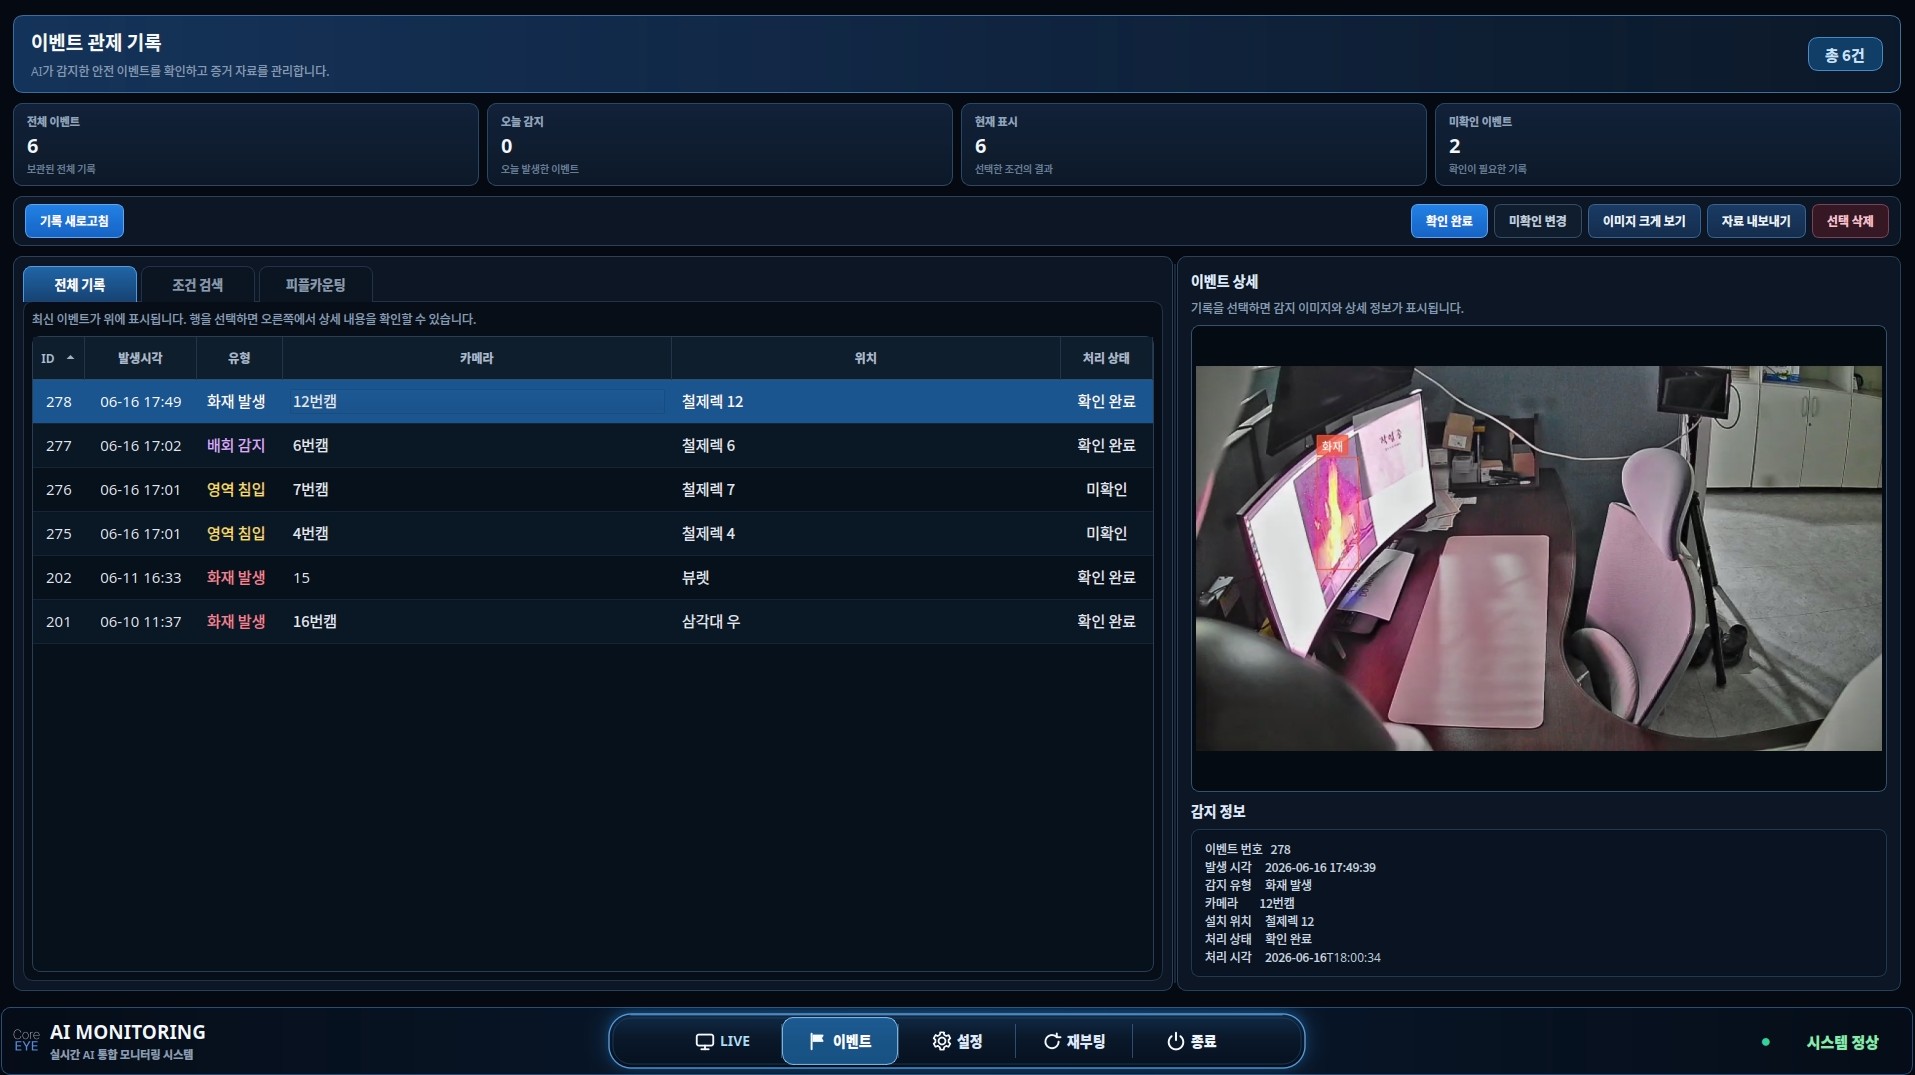Select event row 276 영역 침입
Screen dimensions: 1915x1075
point(592,490)
